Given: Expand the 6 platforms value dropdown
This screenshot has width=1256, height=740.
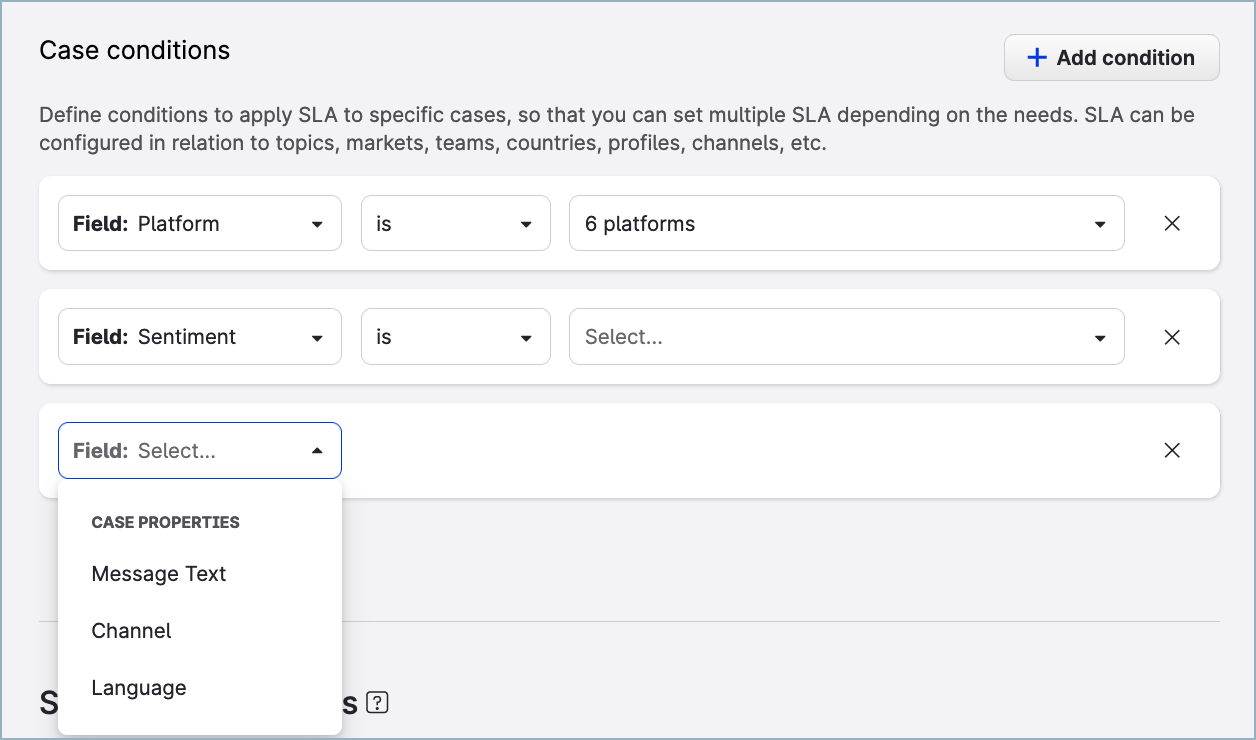Looking at the screenshot, I should click(x=845, y=223).
